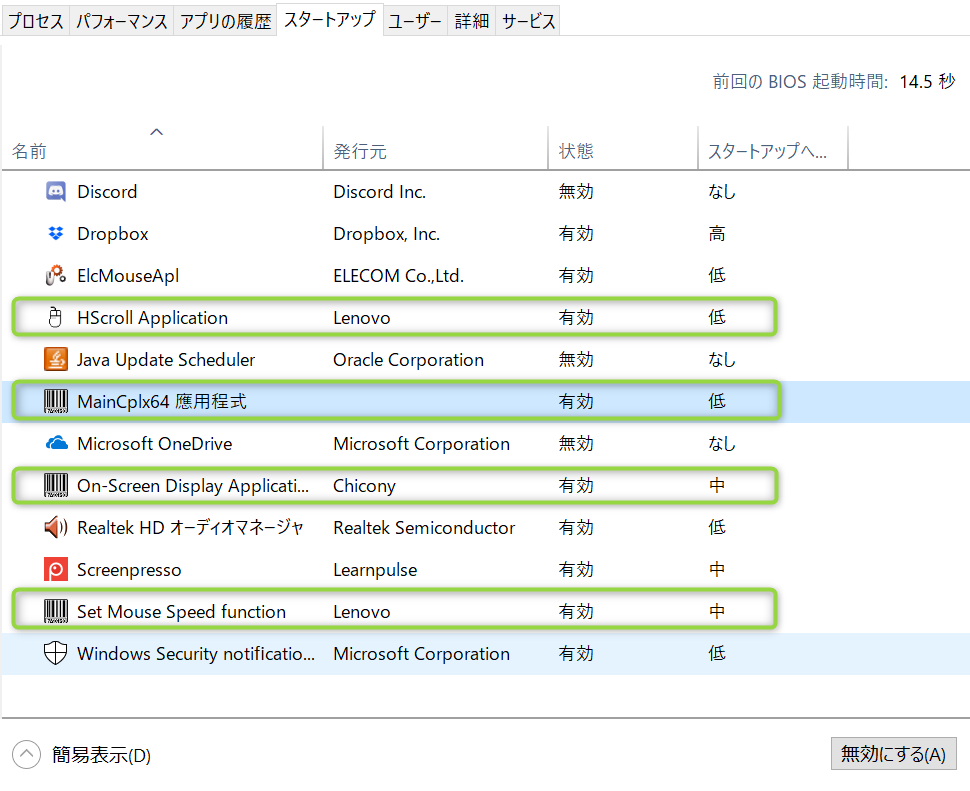The image size is (970, 791).
Task: Select the Windows Security shield icon
Action: [56, 654]
